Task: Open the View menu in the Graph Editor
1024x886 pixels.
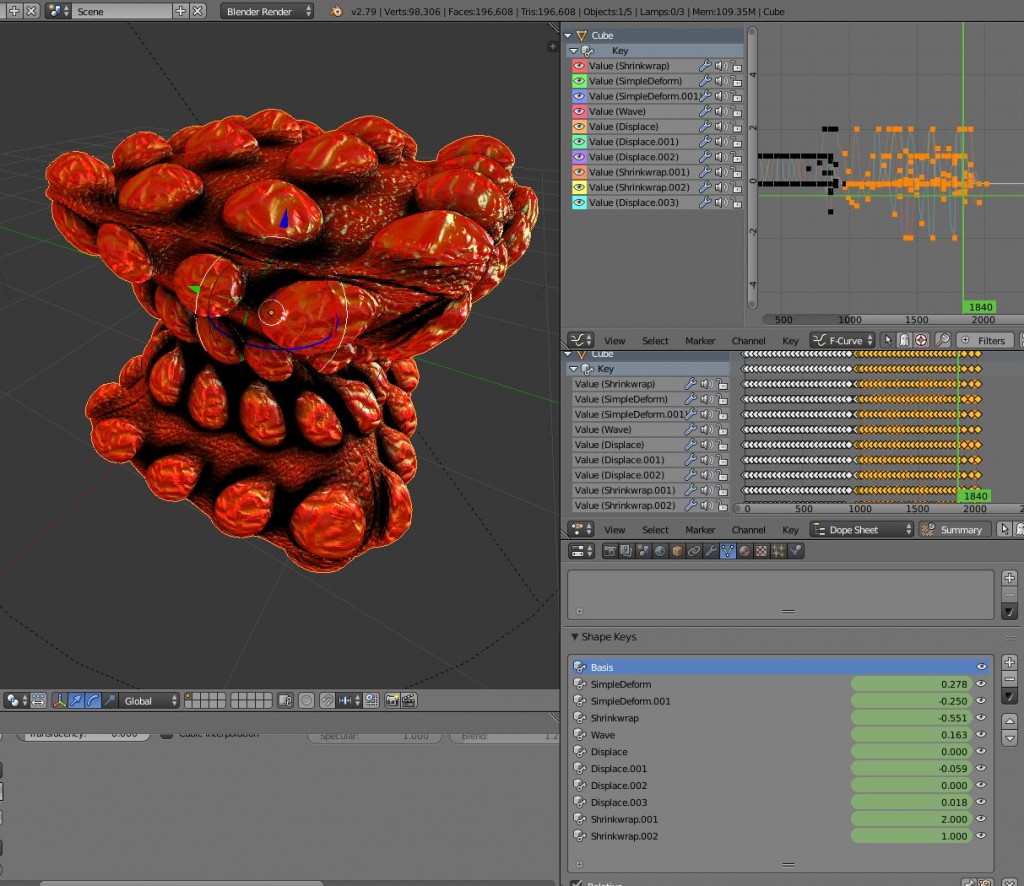Action: pyautogui.click(x=615, y=341)
